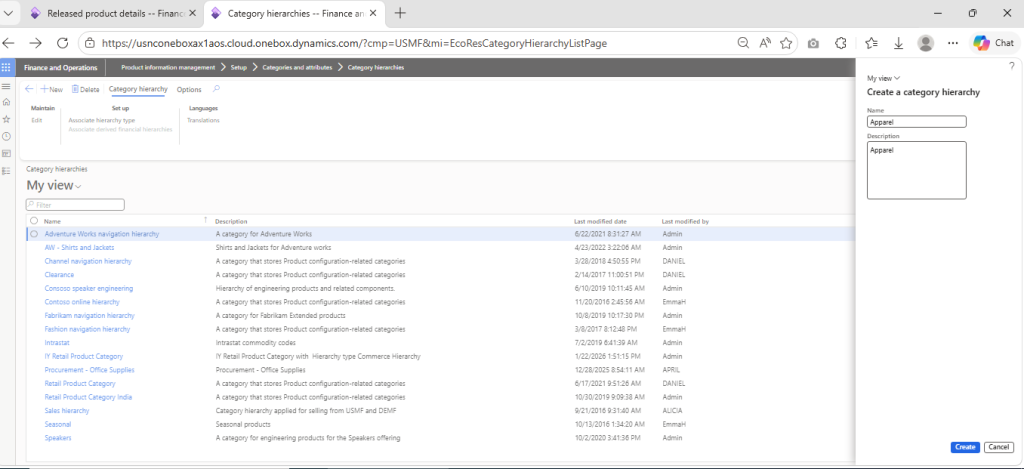Click the Copilot Chat icon in Edge
1024x469 pixels.
point(991,43)
